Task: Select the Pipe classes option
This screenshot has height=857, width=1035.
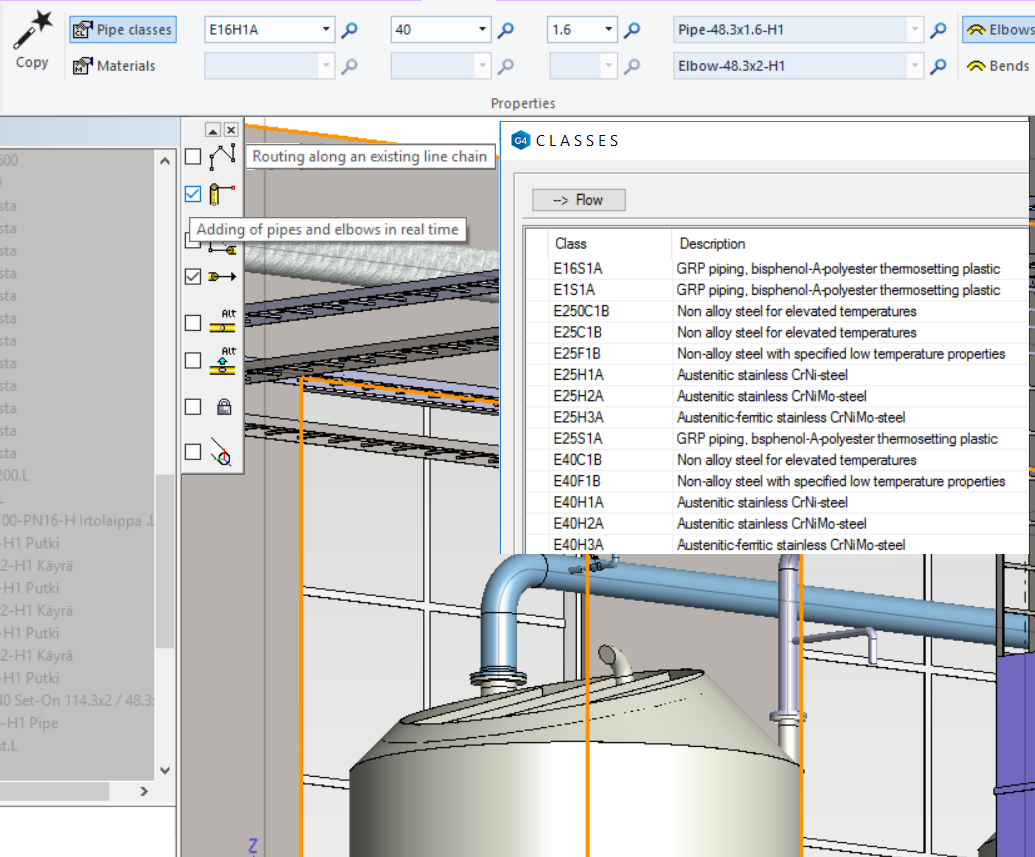Action: pyautogui.click(x=122, y=30)
